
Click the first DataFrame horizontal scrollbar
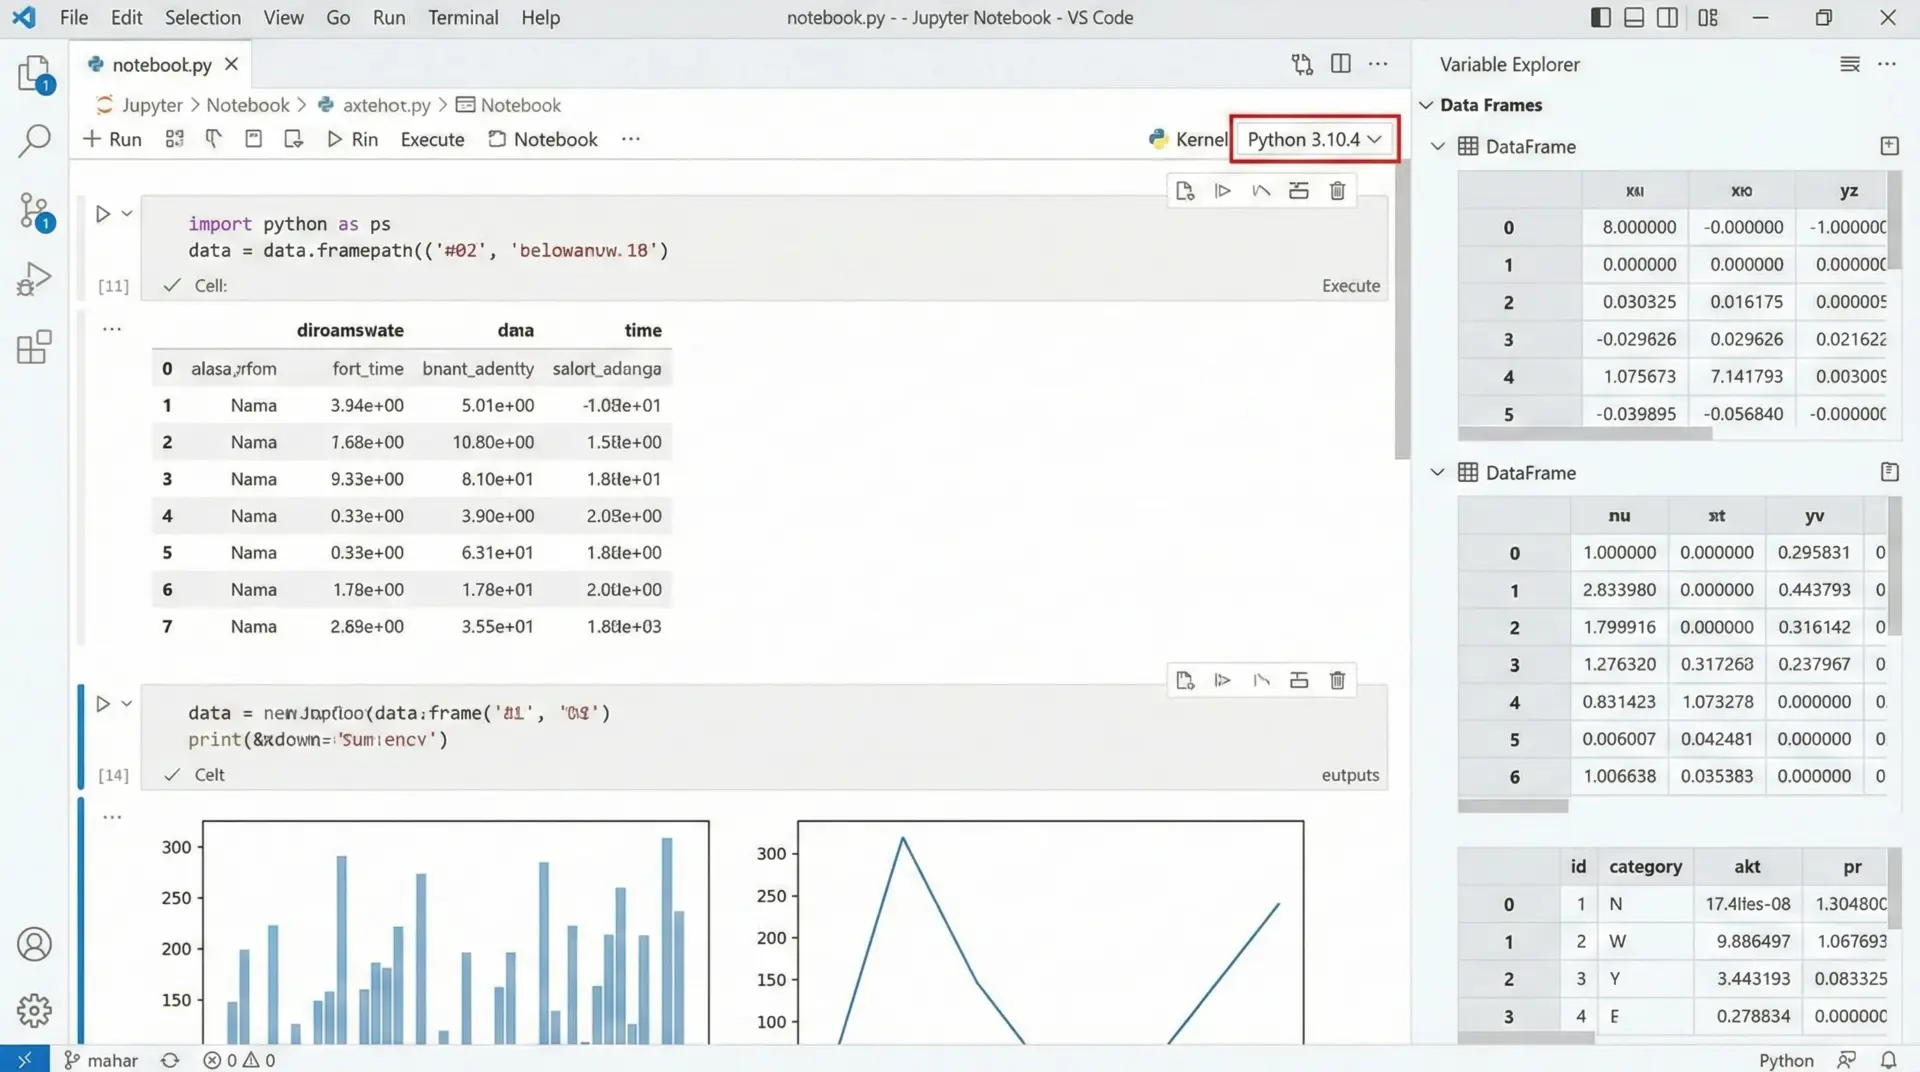(x=1585, y=434)
